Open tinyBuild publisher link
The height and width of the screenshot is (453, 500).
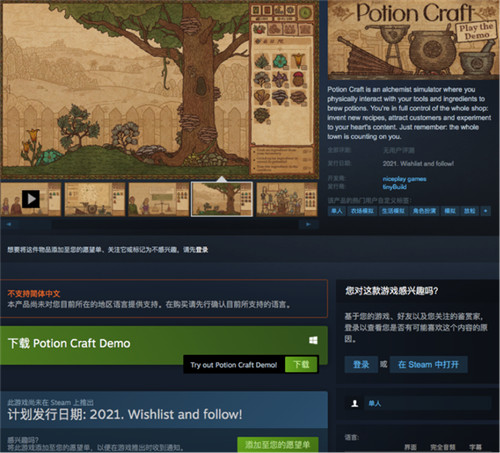394,187
